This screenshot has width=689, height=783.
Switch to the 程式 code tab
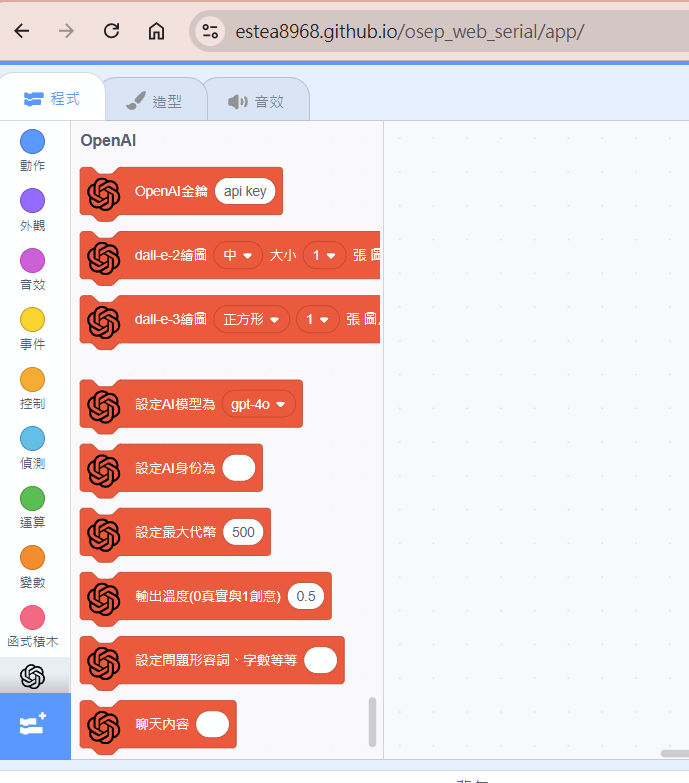52,98
